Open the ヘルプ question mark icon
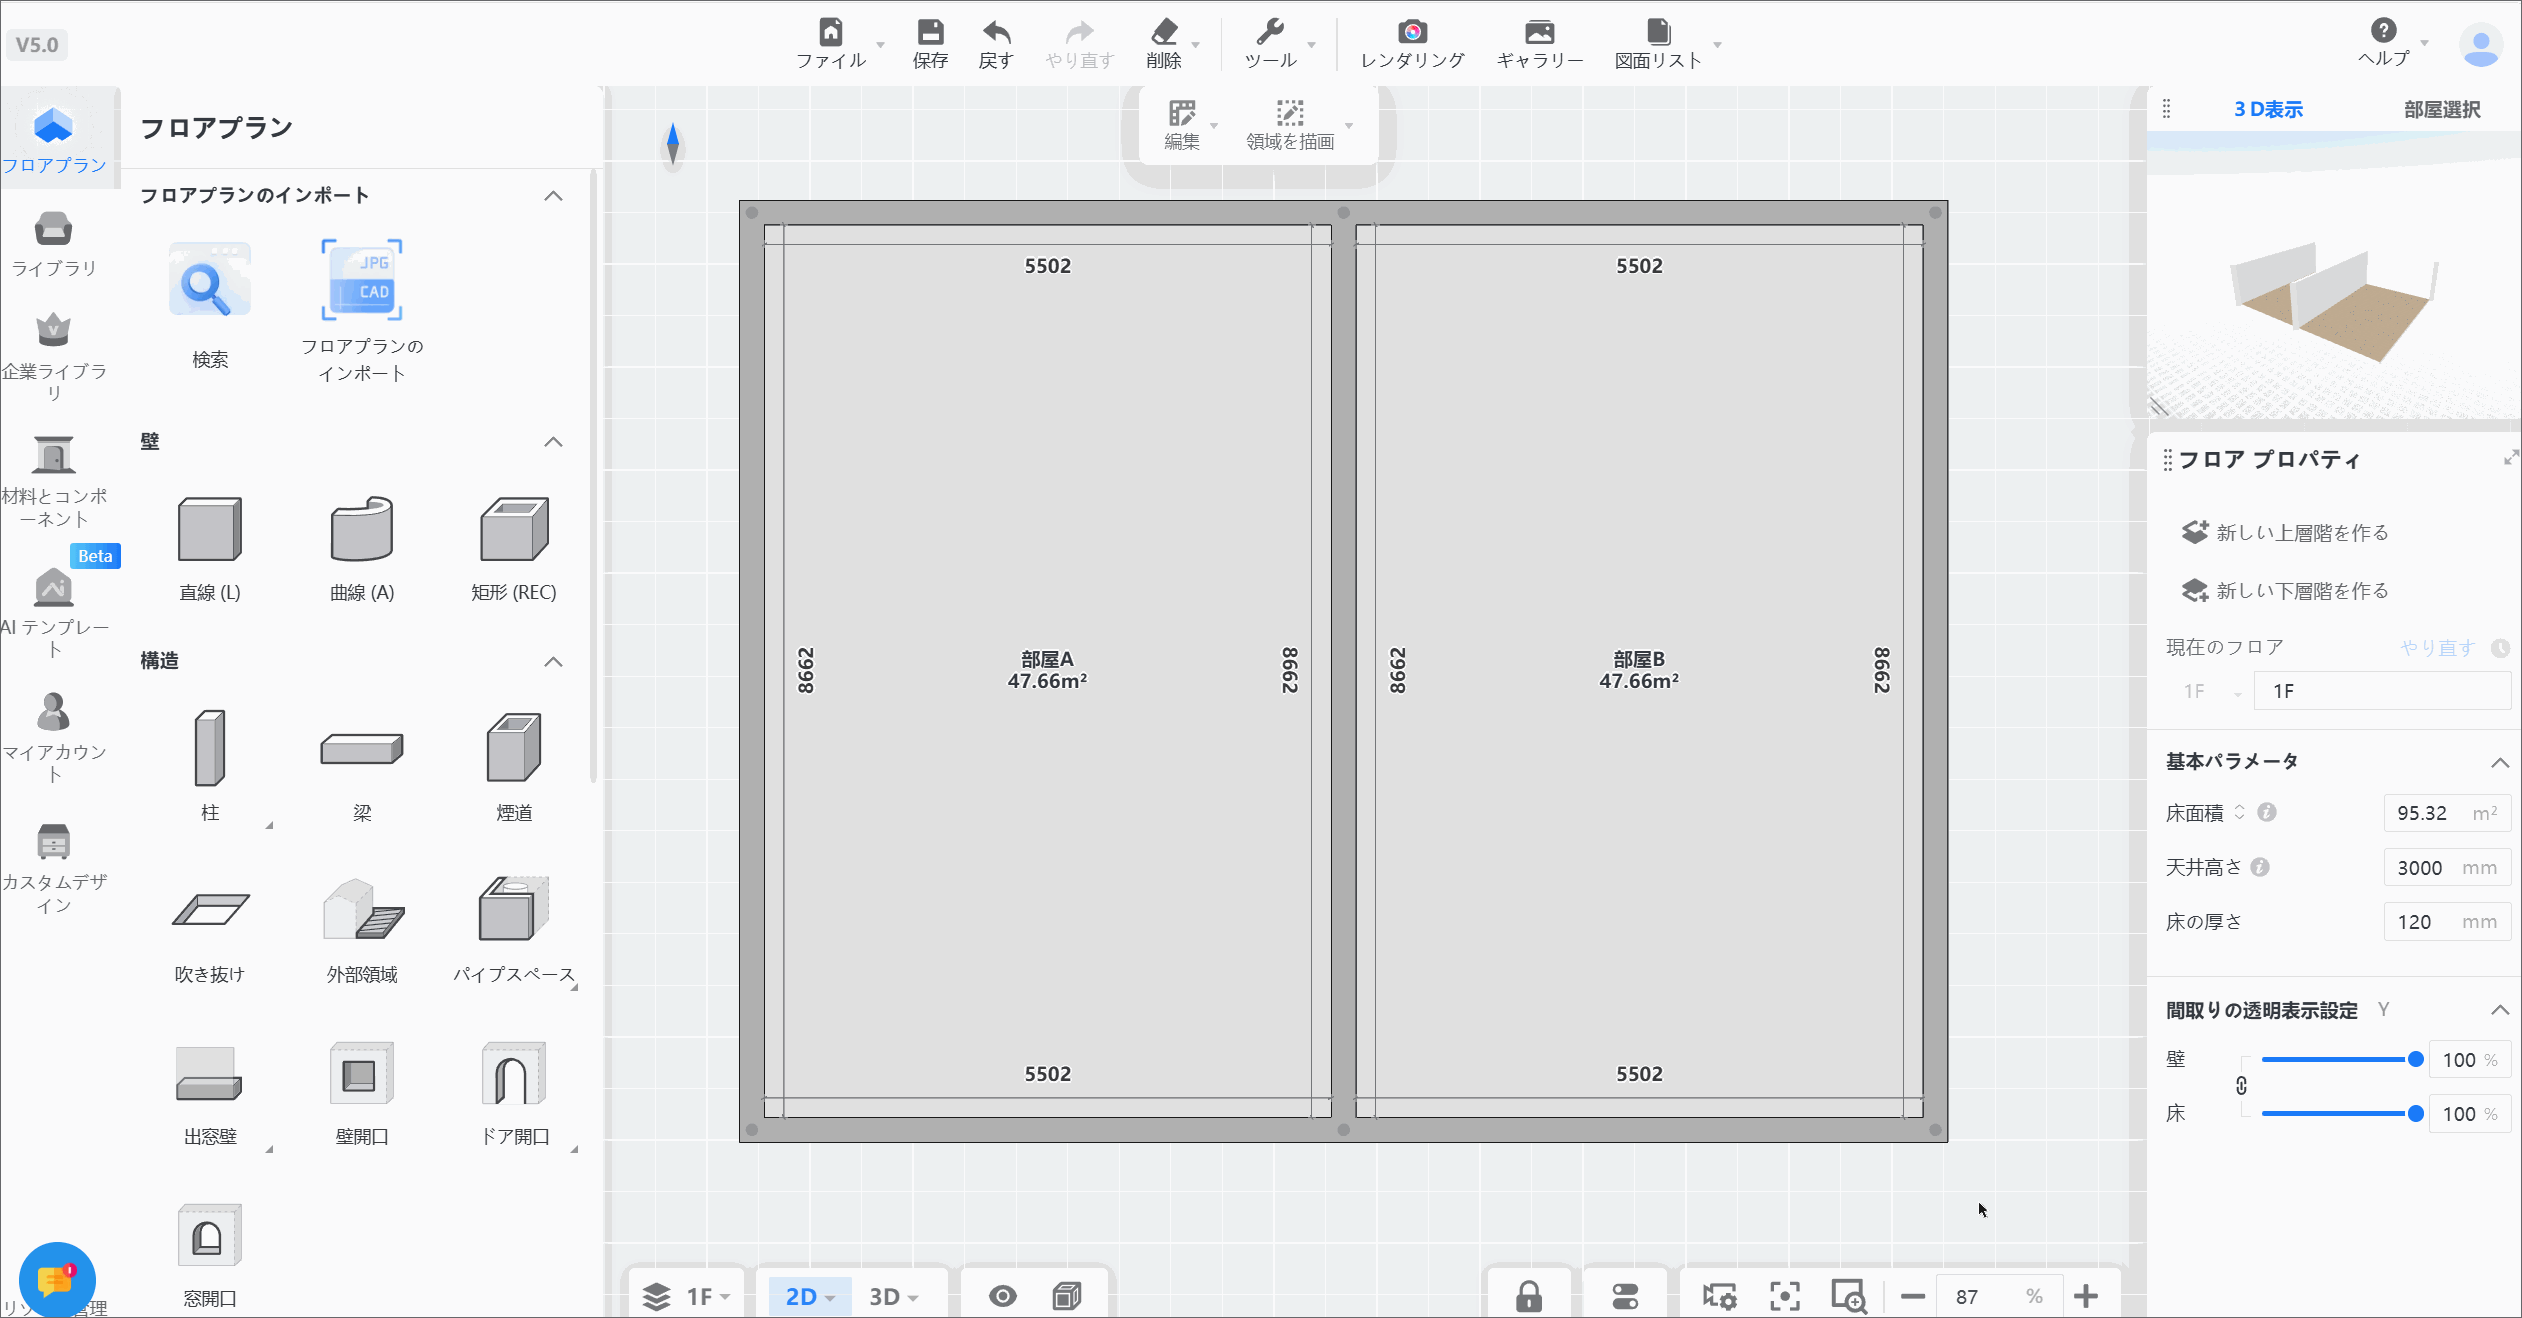Screen dimensions: 2522x1318 point(2384,31)
